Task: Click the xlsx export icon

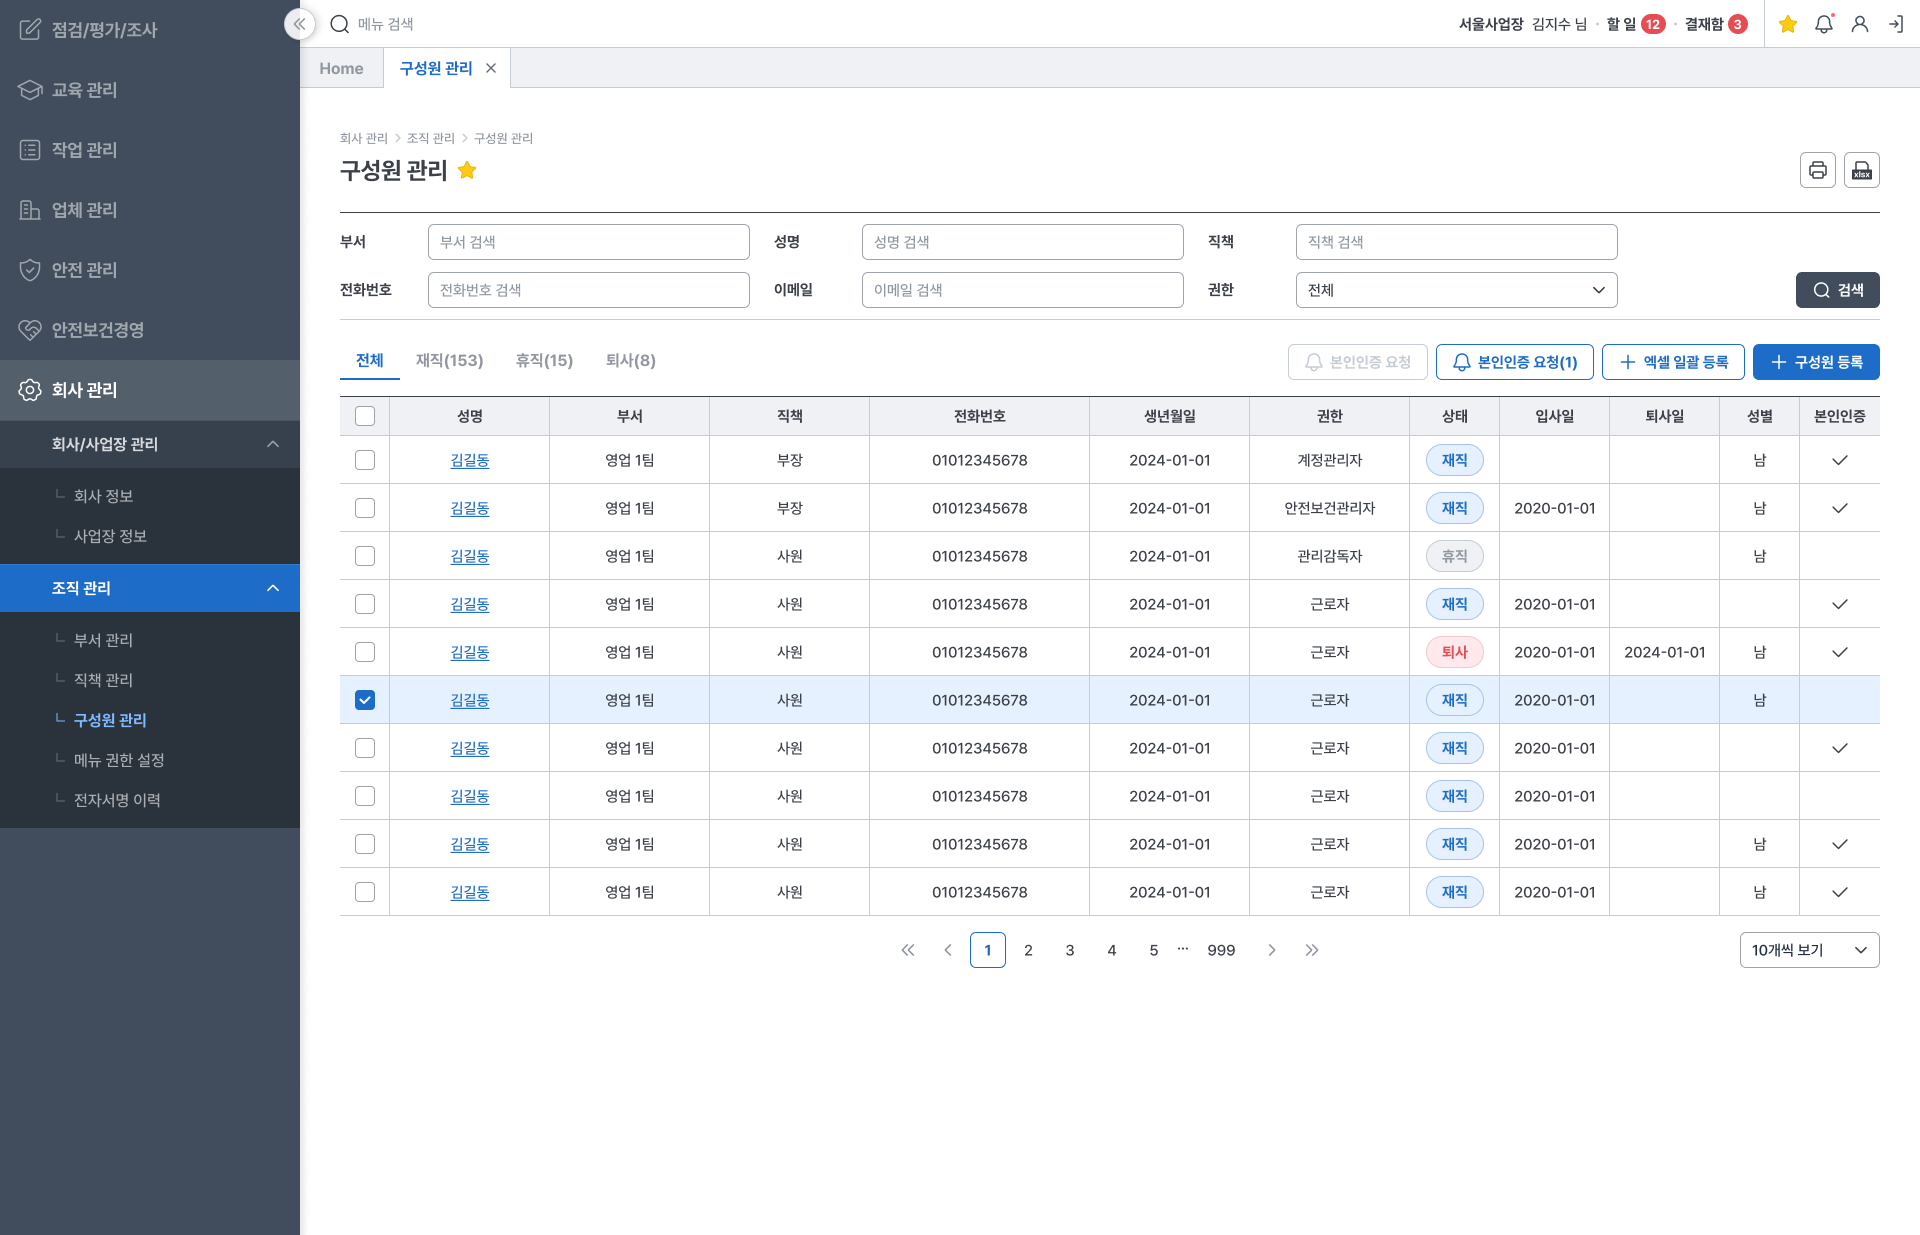Action: 1861,170
